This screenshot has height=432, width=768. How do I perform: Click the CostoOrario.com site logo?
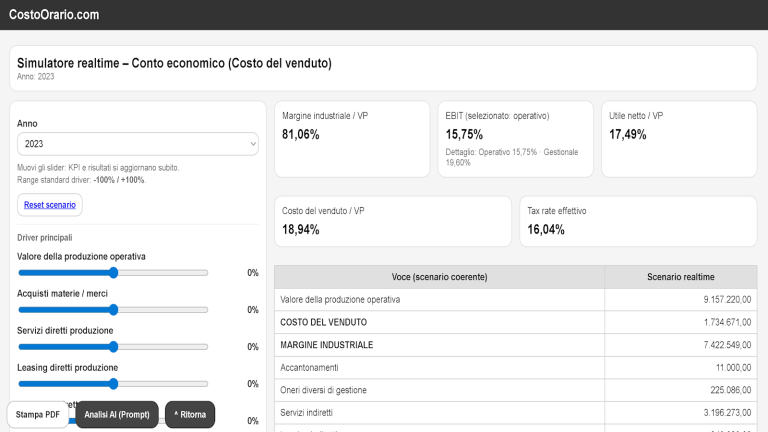tap(54, 14)
